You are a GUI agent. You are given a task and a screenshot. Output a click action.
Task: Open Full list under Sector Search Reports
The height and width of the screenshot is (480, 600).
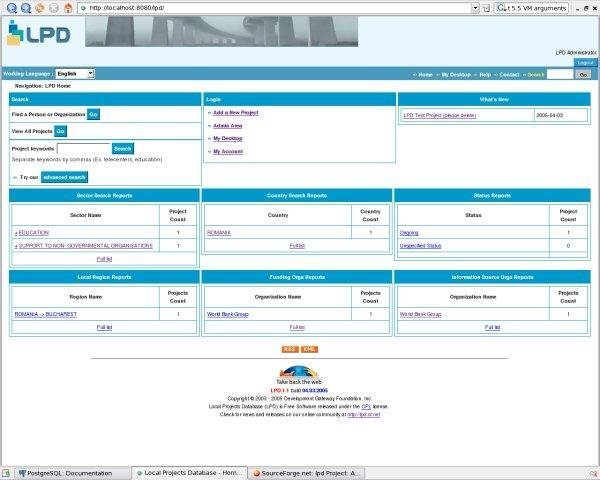coord(104,259)
